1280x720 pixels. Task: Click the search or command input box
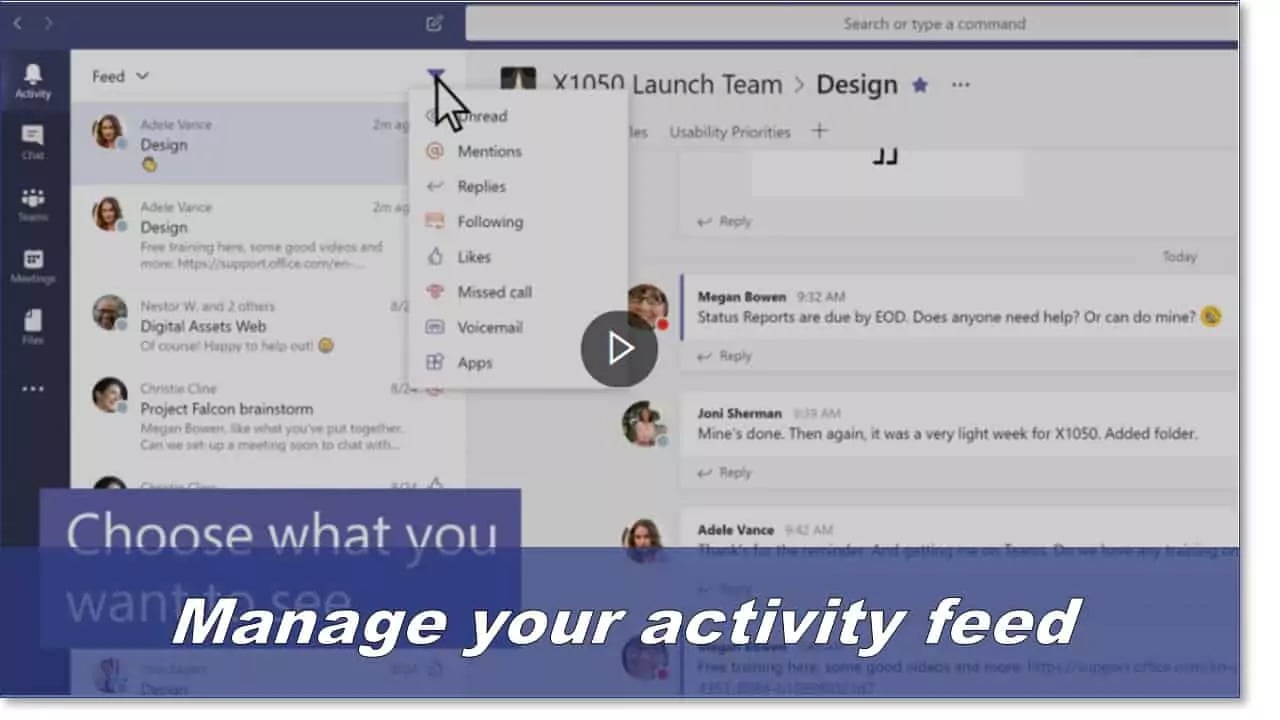click(x=850, y=23)
